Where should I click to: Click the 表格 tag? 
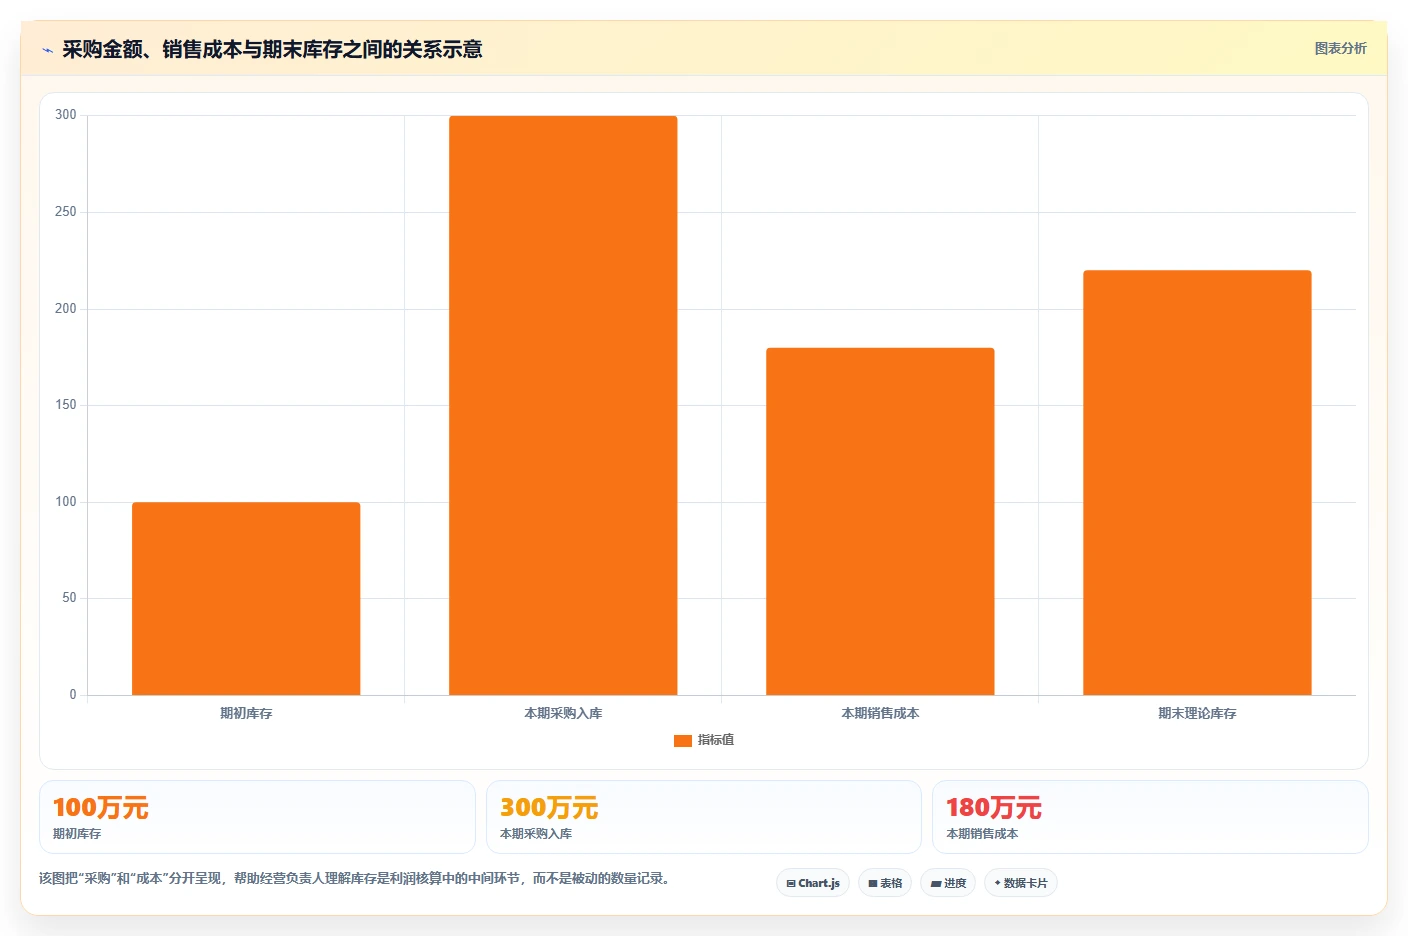885,883
